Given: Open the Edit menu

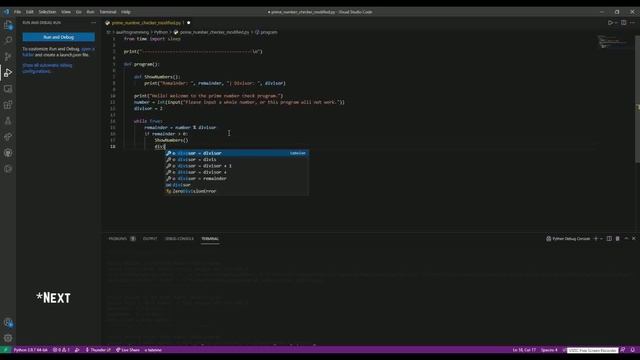Looking at the screenshot, I should [30, 12].
